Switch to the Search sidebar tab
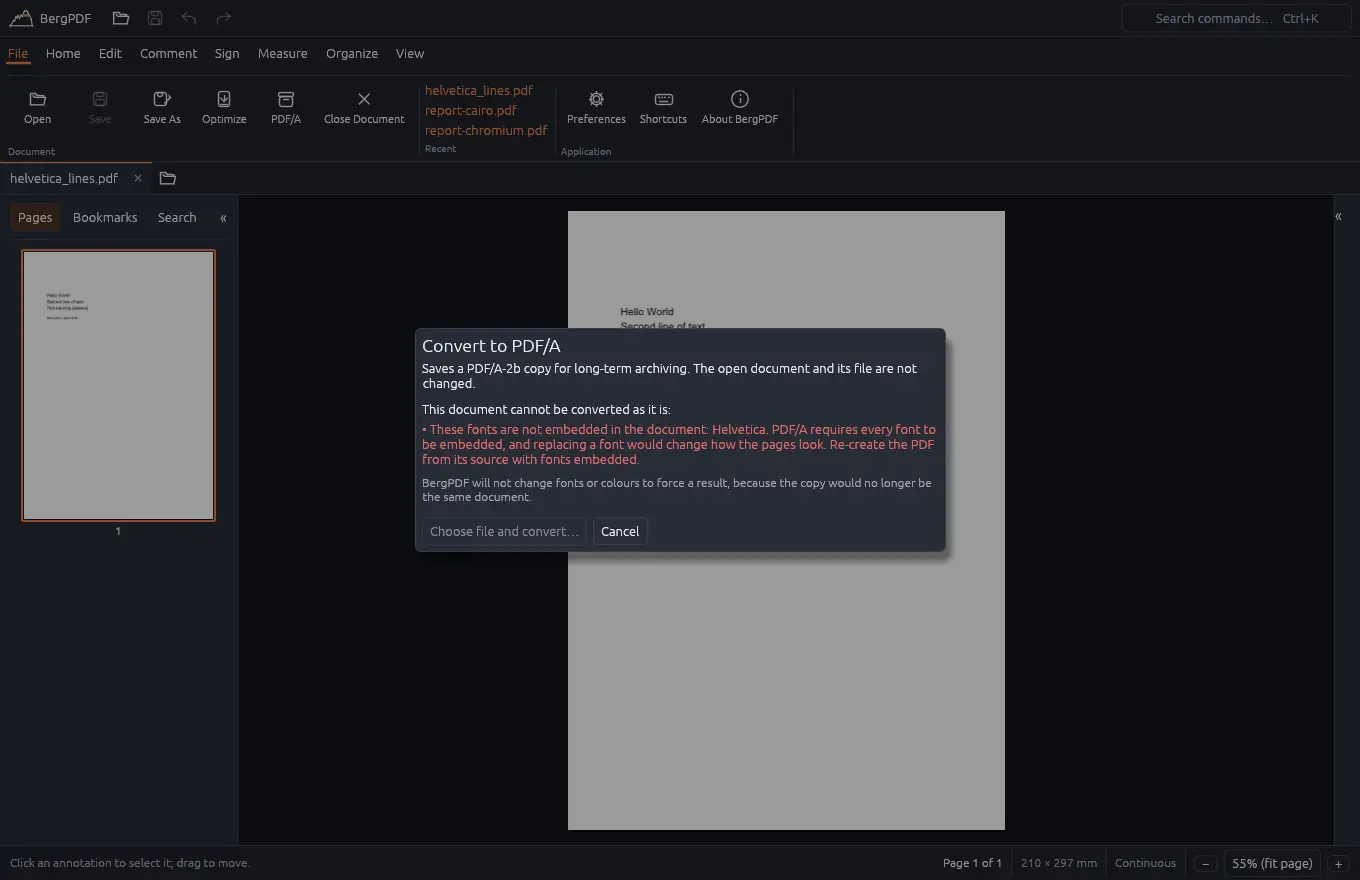 [x=177, y=217]
